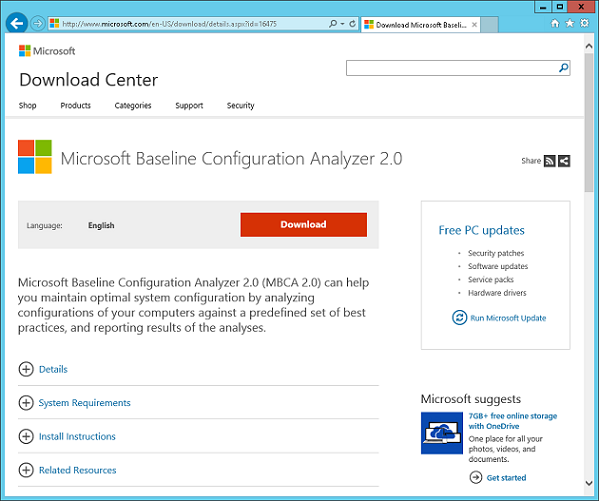This screenshot has width=599, height=501.
Task: Go back with the browser Back arrow
Action: (x=17, y=24)
